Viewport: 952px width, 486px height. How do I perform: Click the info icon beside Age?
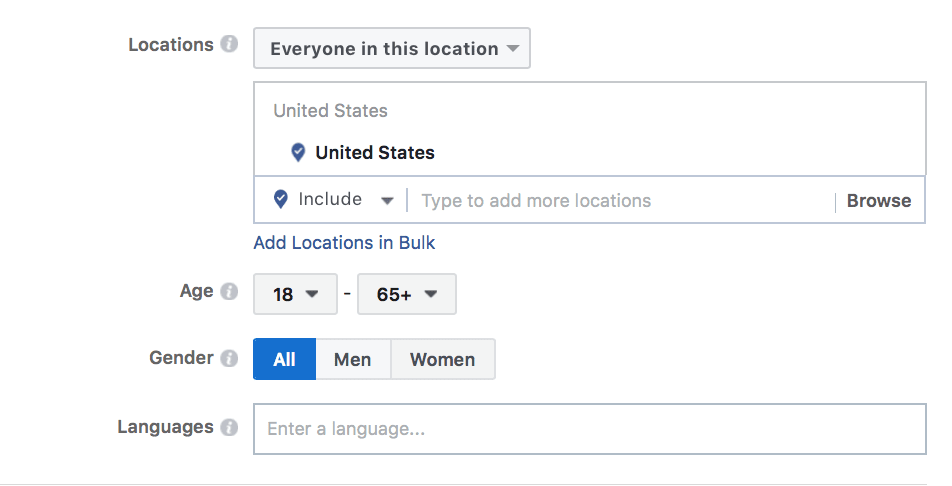point(229,292)
